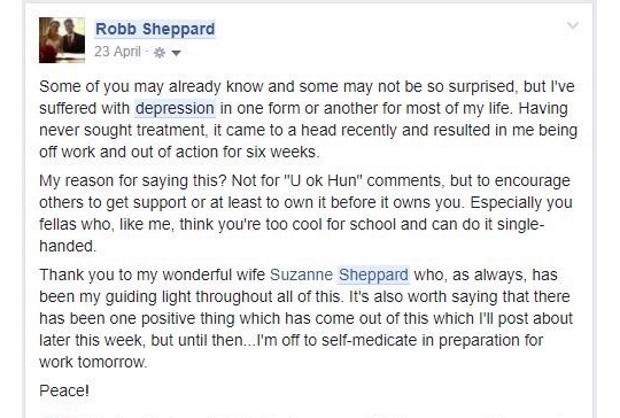Click the closing word Peace!

(64, 391)
